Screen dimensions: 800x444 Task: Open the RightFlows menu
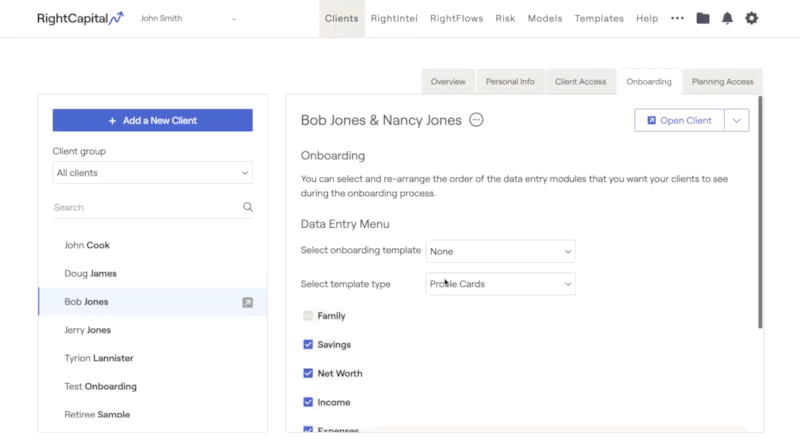pyautogui.click(x=456, y=18)
